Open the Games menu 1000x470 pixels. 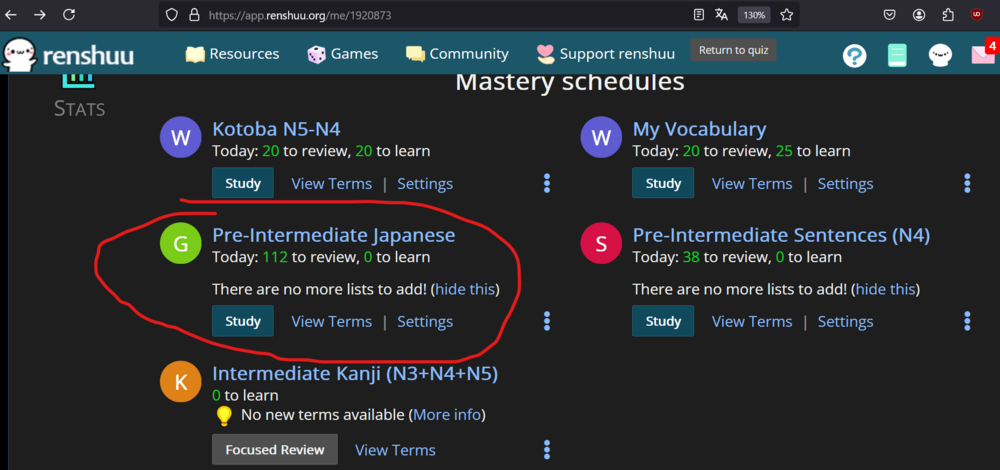[x=342, y=54]
